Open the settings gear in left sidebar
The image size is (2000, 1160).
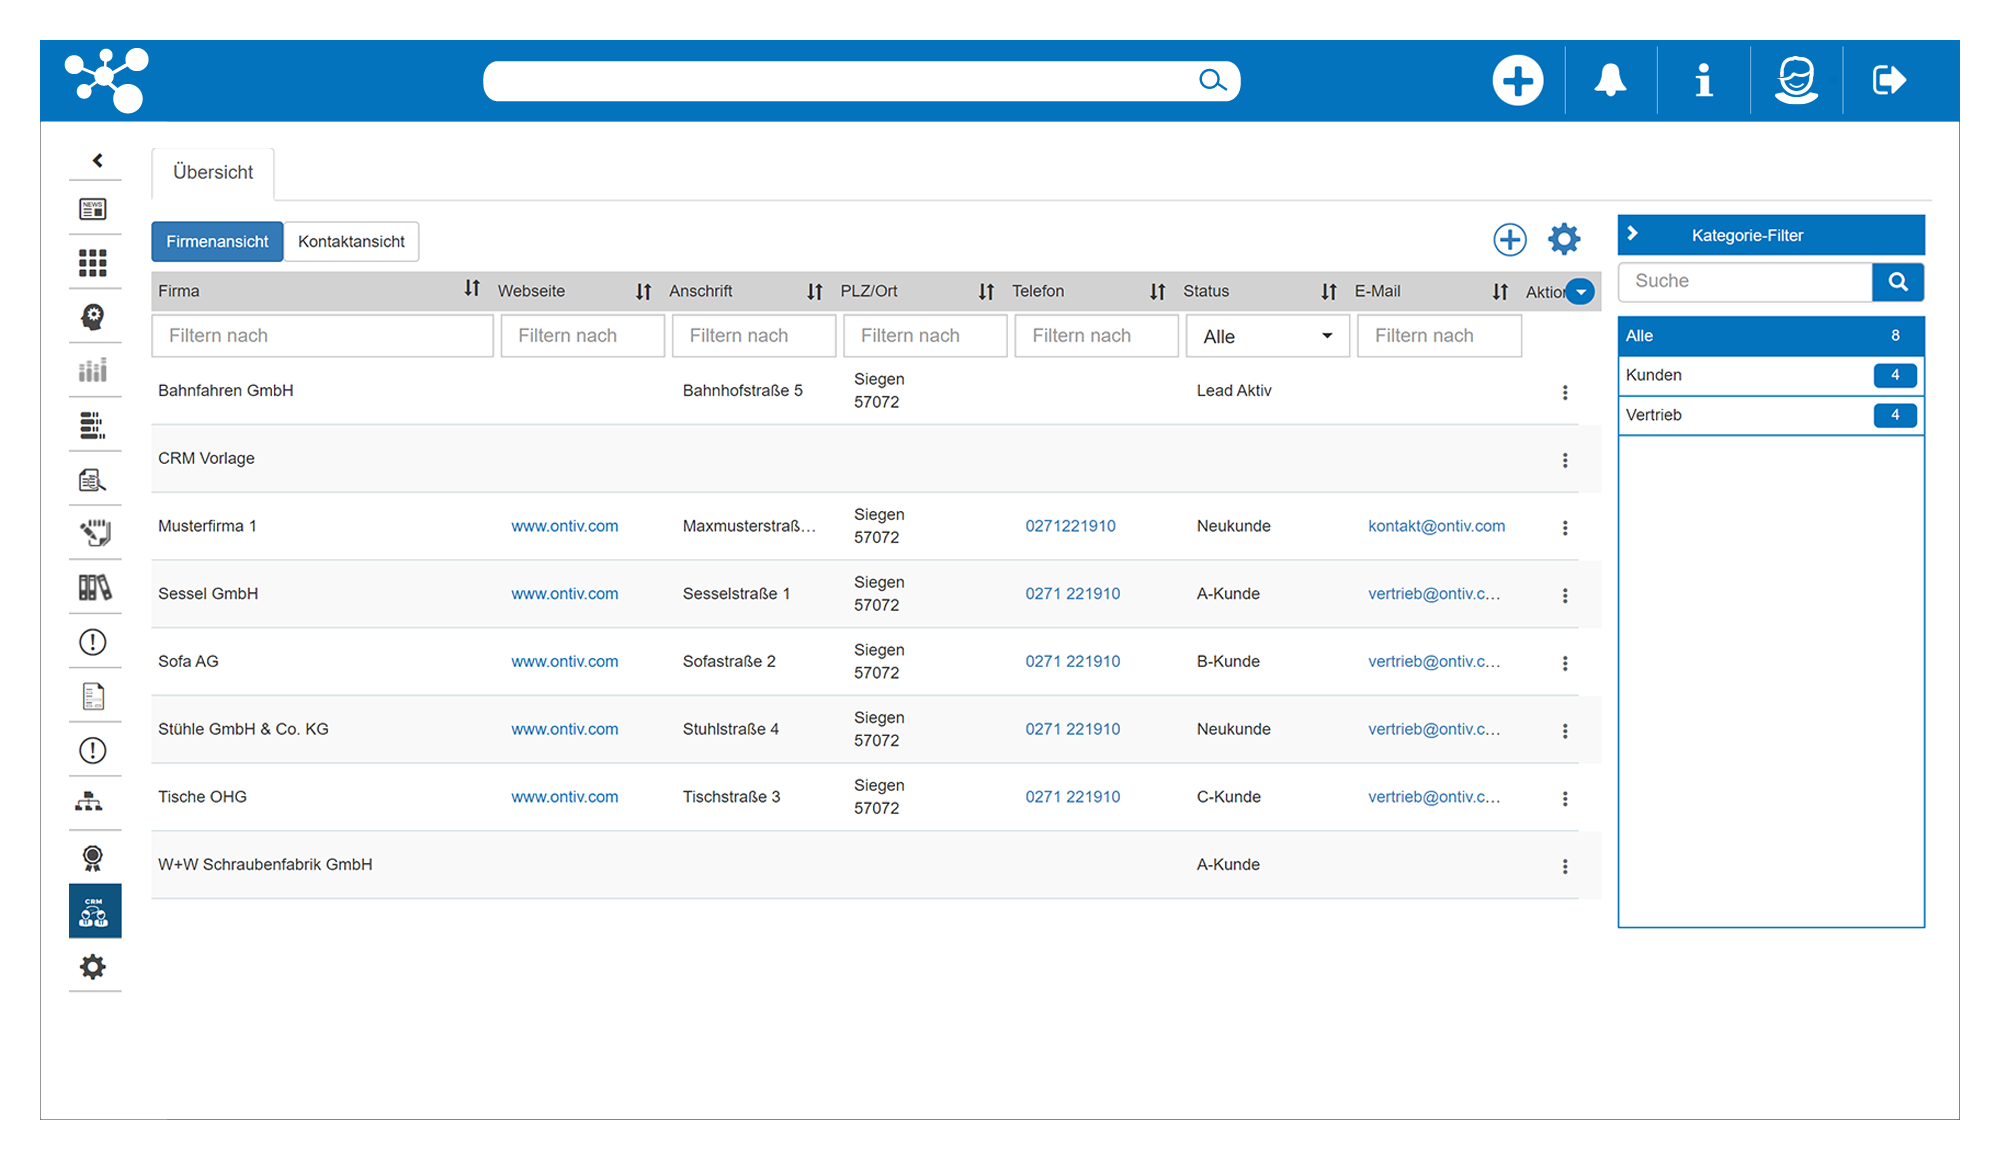(x=93, y=966)
